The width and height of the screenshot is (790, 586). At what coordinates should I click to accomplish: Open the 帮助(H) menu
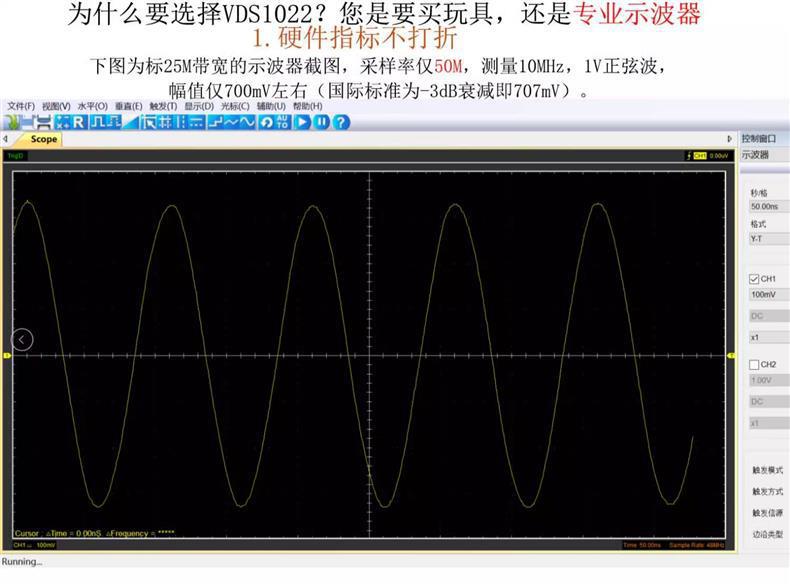point(308,106)
